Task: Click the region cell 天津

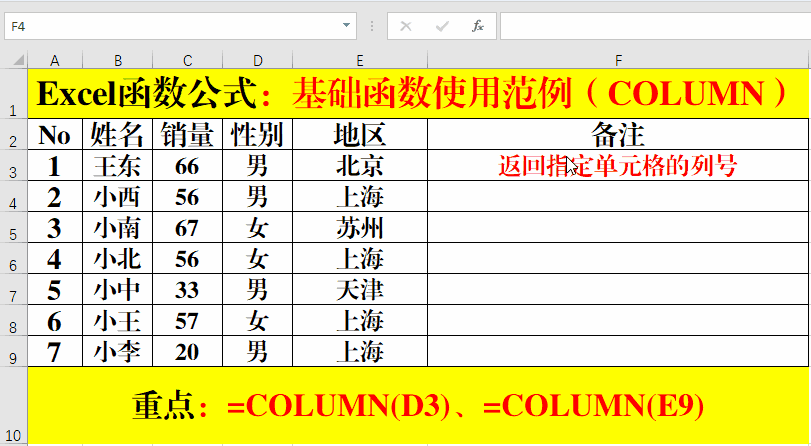Action: 360,290
